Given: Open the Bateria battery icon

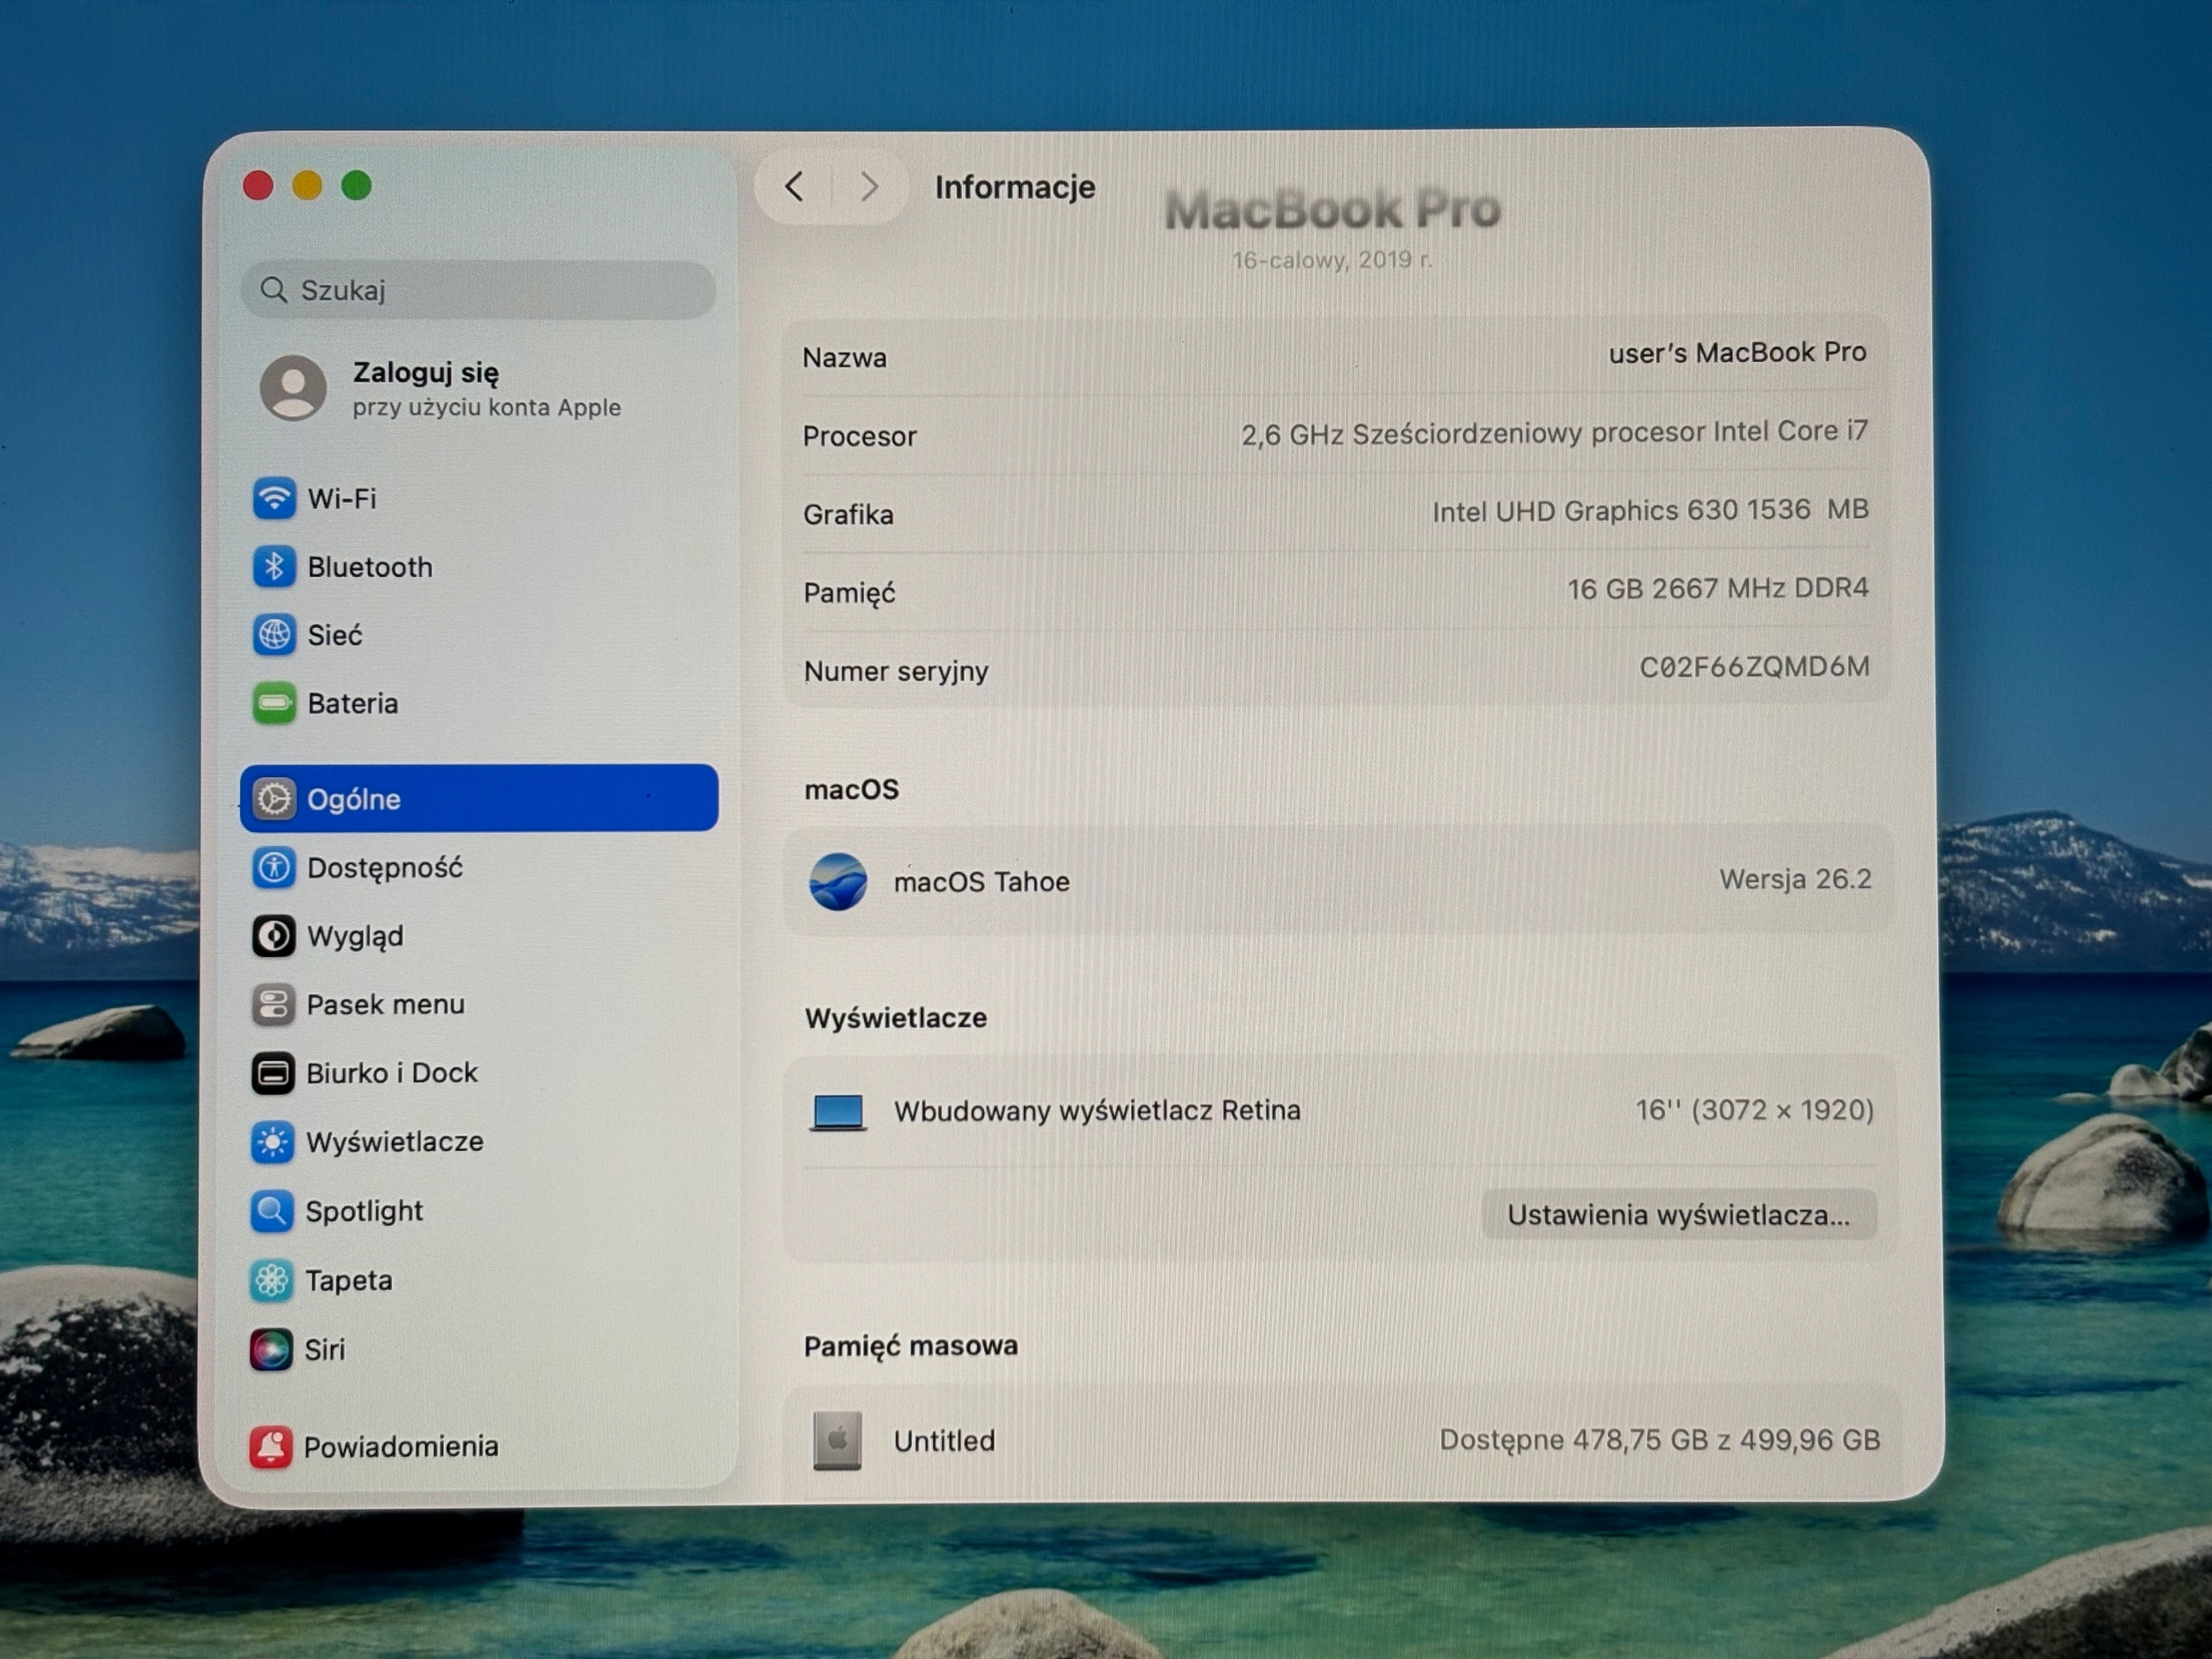Looking at the screenshot, I should coord(274,703).
